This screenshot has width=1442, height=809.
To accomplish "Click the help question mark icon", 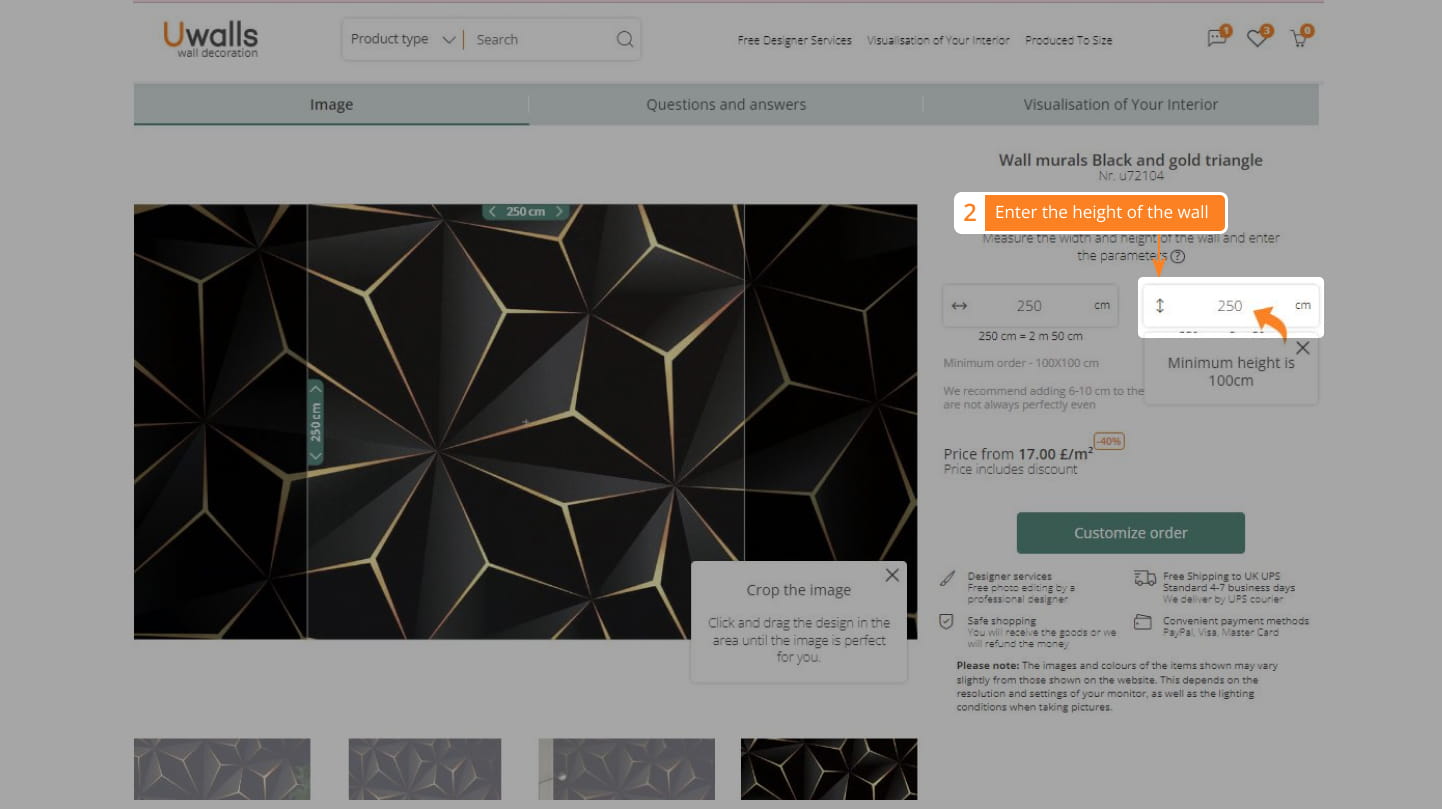I will 1178,256.
